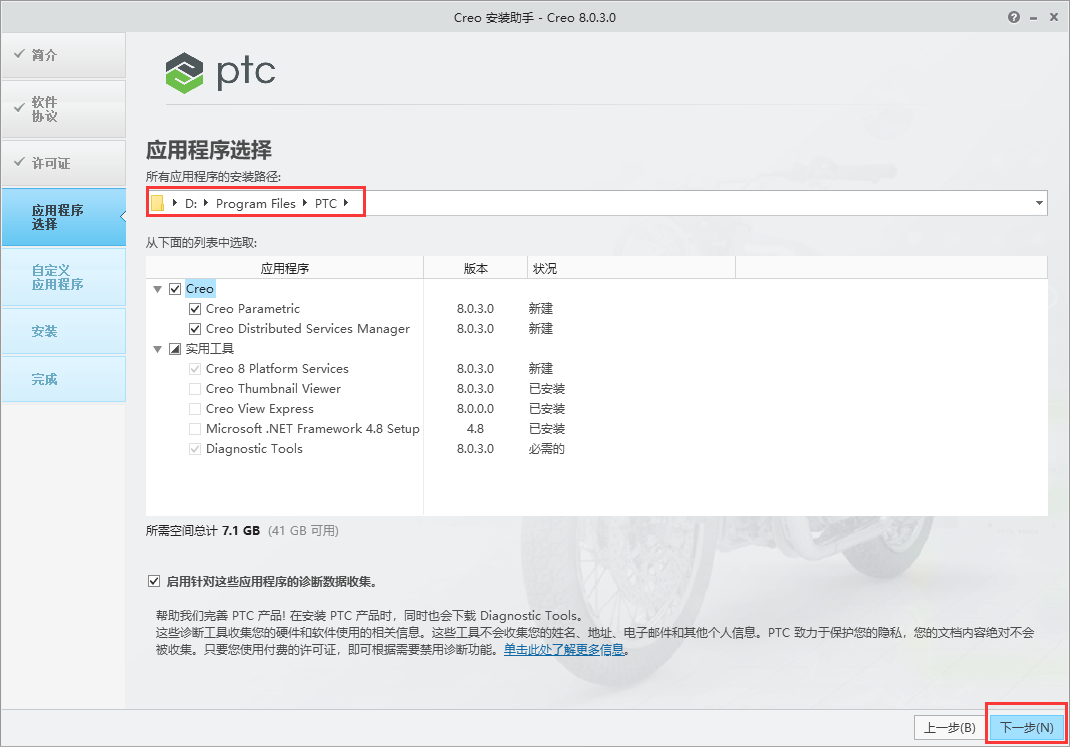The height and width of the screenshot is (747, 1070).
Task: Collapse the Creo tree group
Action: (x=158, y=289)
